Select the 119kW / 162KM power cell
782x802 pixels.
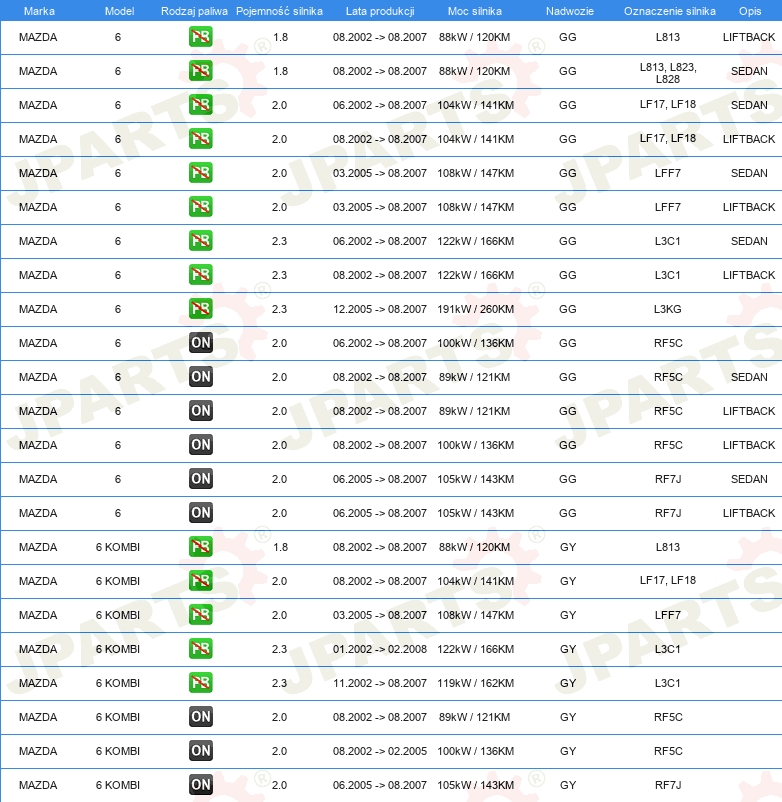(x=476, y=683)
